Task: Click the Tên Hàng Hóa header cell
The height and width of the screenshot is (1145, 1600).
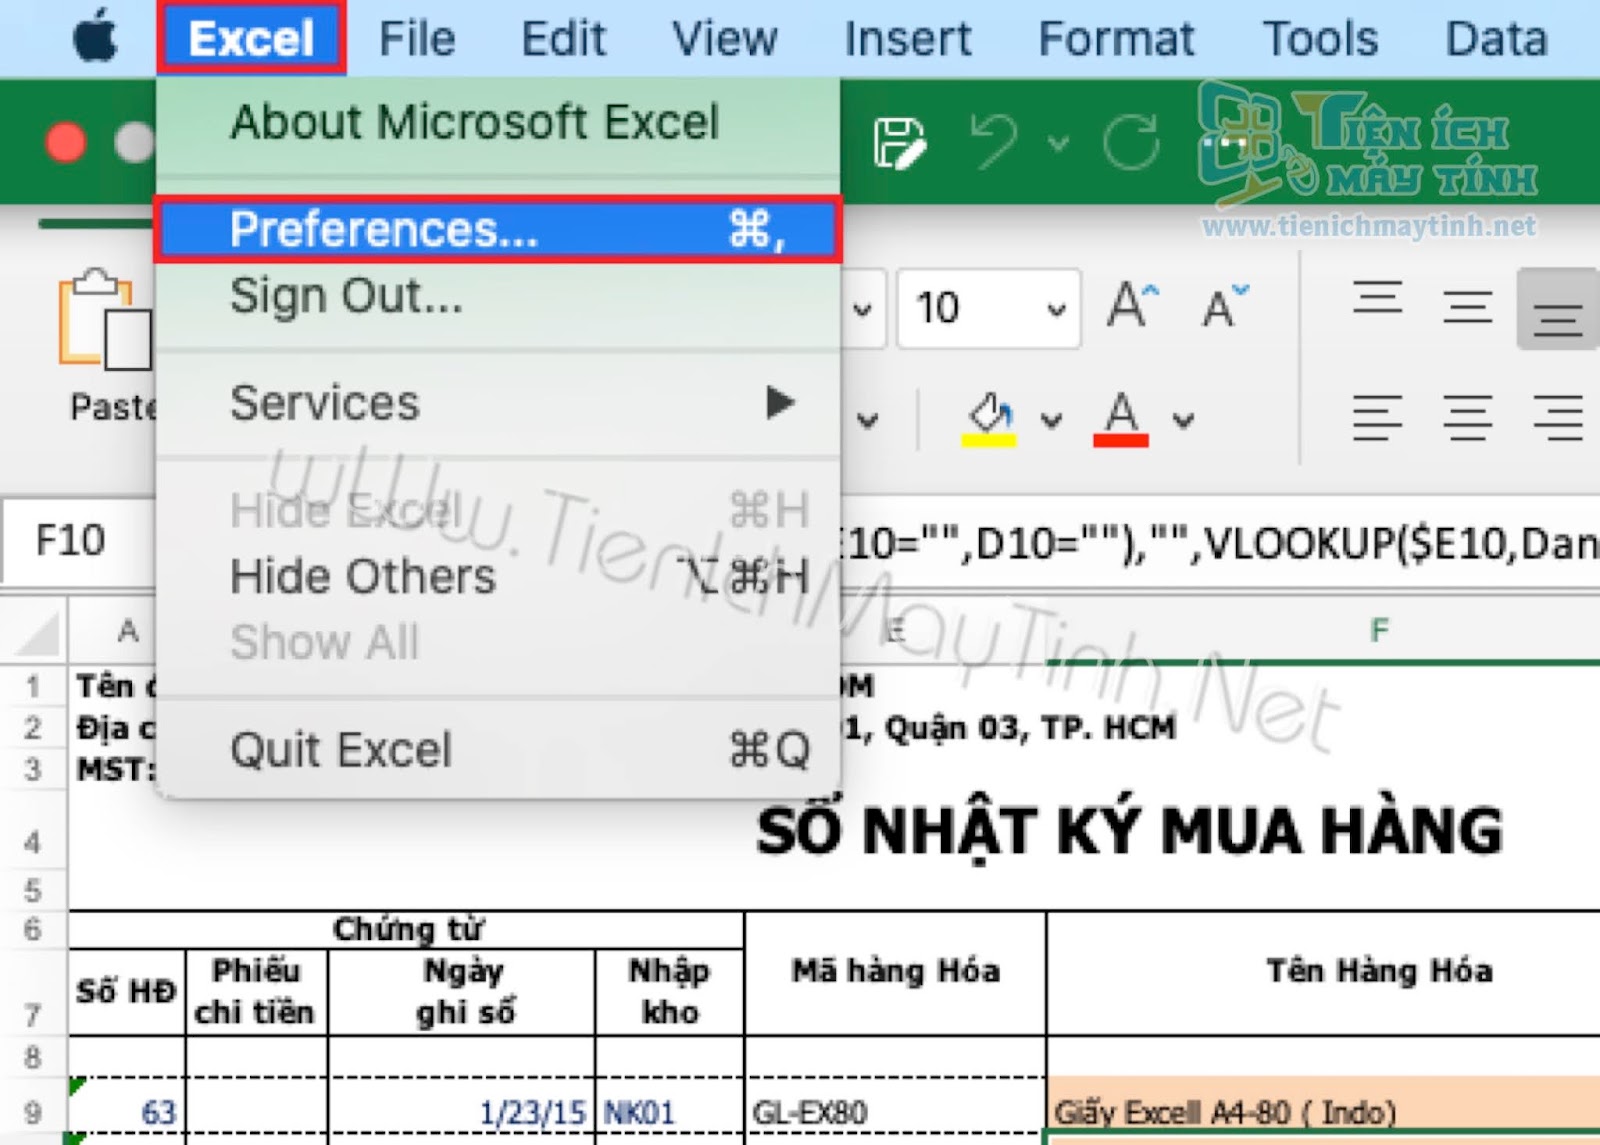Action: 1380,971
